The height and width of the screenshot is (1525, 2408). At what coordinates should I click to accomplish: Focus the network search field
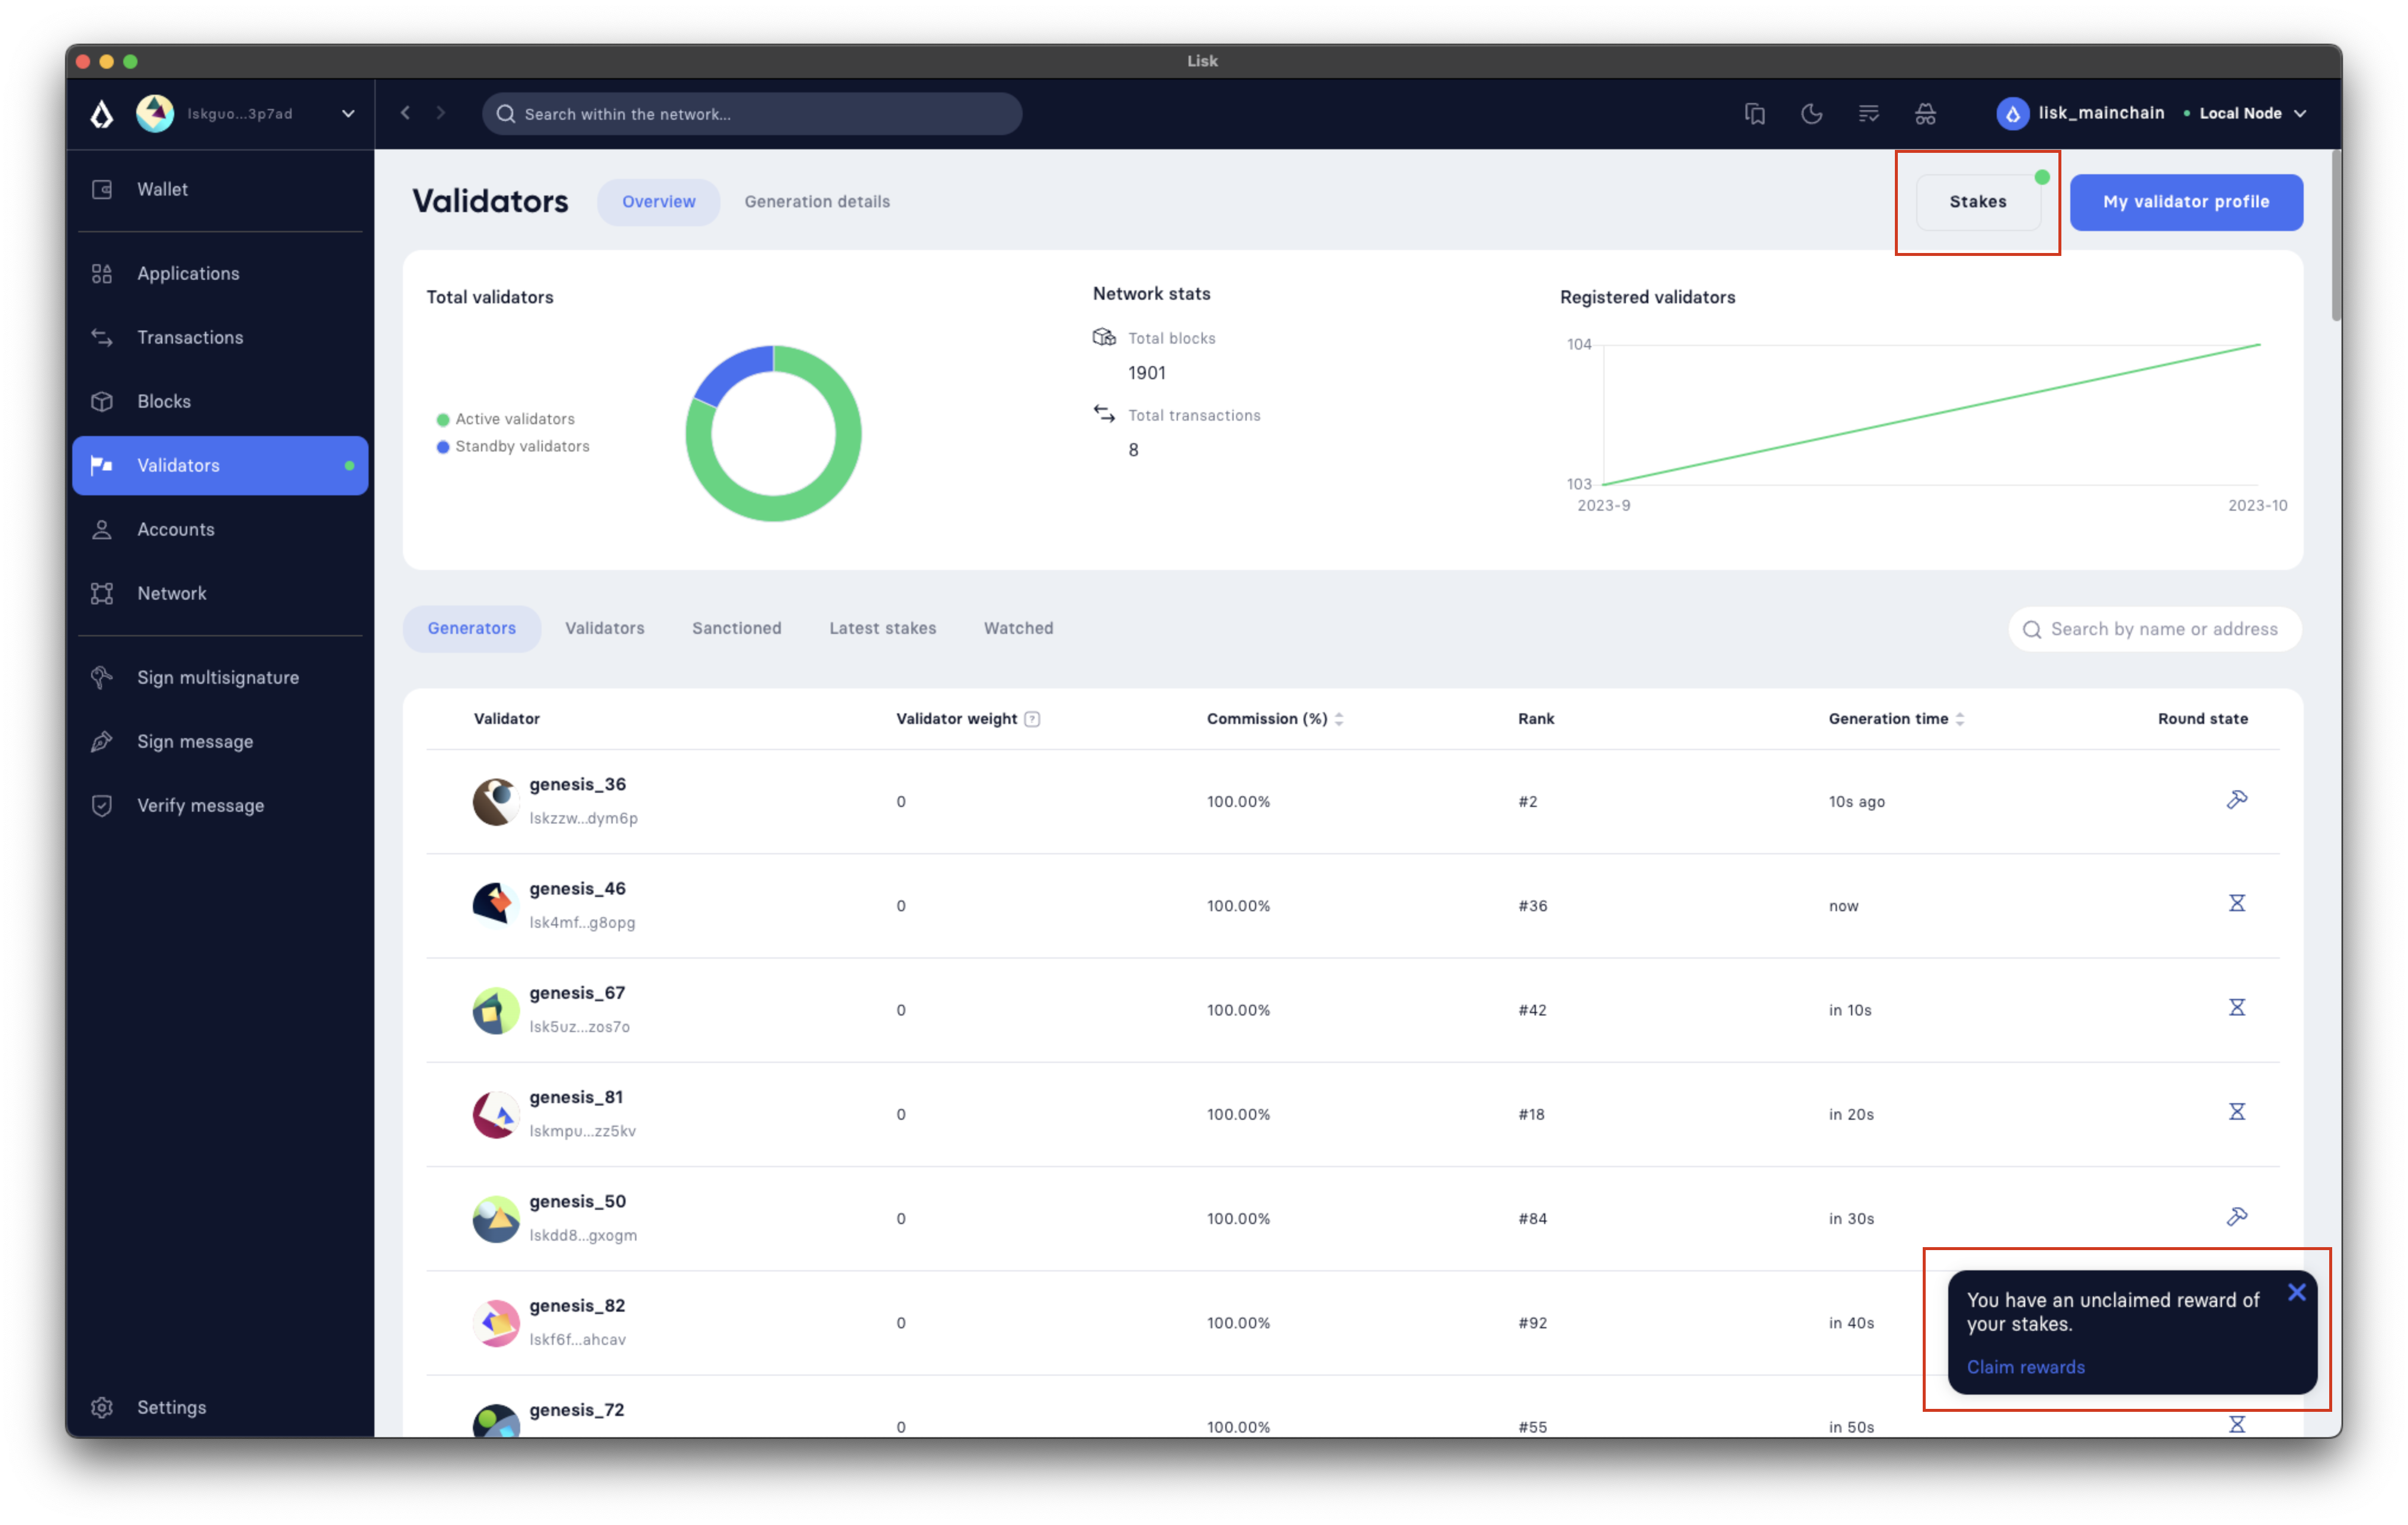(752, 114)
